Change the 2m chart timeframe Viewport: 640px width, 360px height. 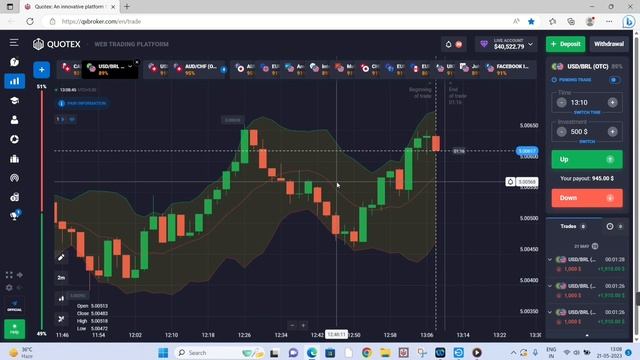pyautogui.click(x=61, y=278)
